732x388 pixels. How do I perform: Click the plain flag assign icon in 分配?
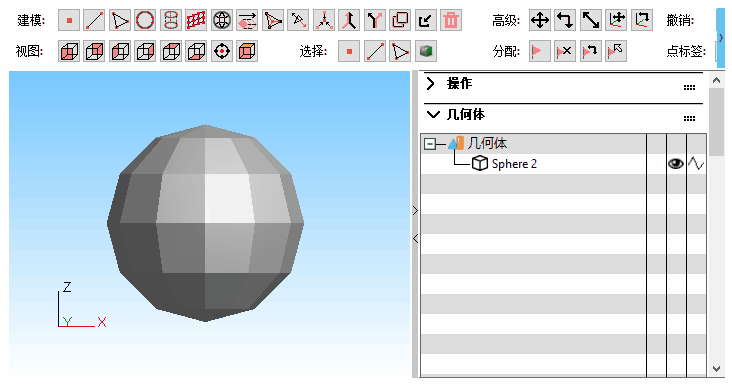click(540, 51)
